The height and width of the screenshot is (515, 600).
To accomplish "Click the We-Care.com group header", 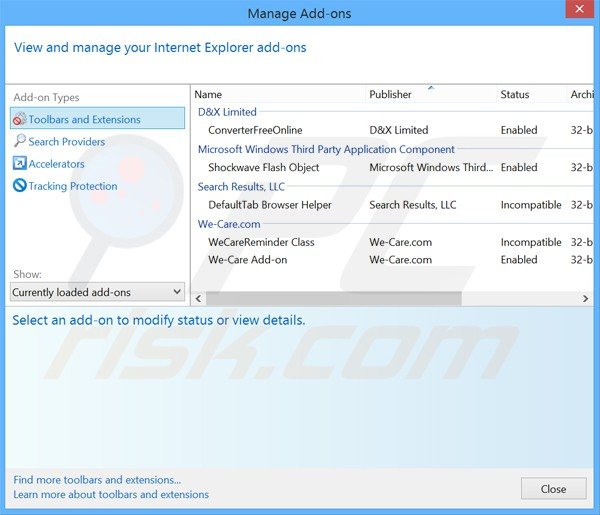I will (x=229, y=224).
